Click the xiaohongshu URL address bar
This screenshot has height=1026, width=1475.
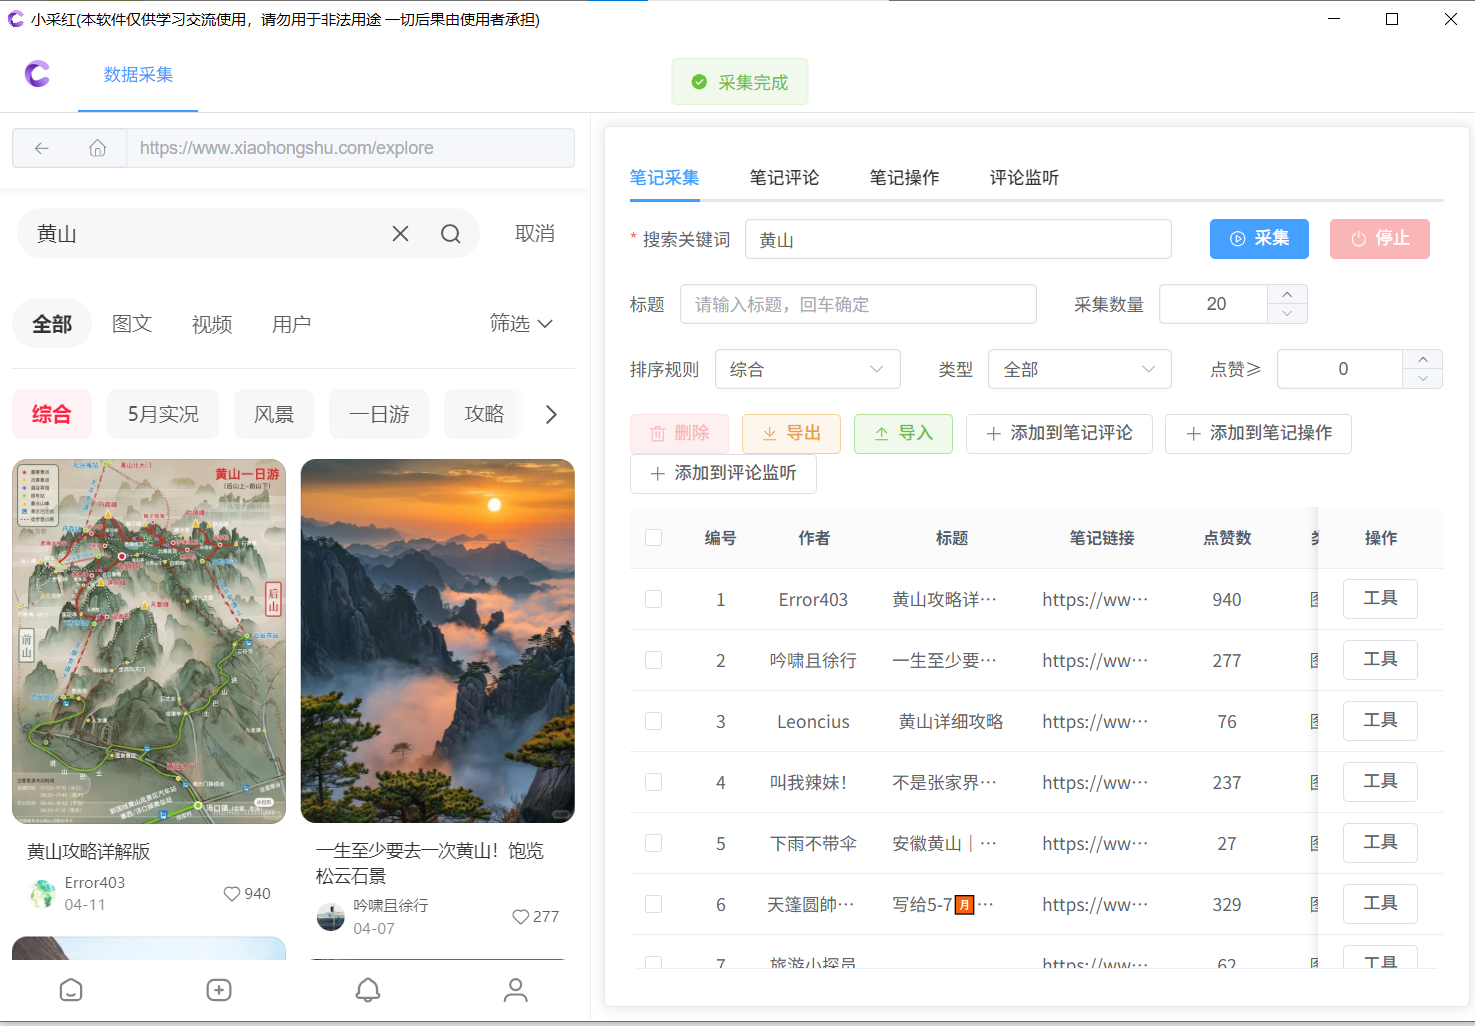[x=350, y=148]
